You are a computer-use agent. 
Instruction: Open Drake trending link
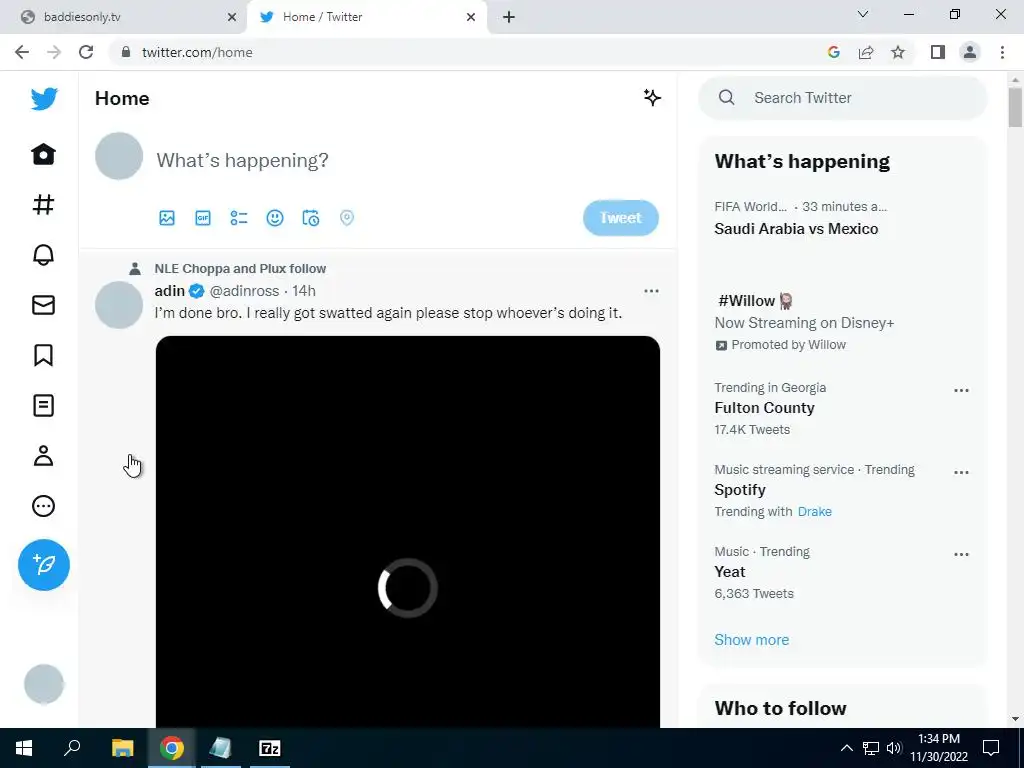[814, 512]
